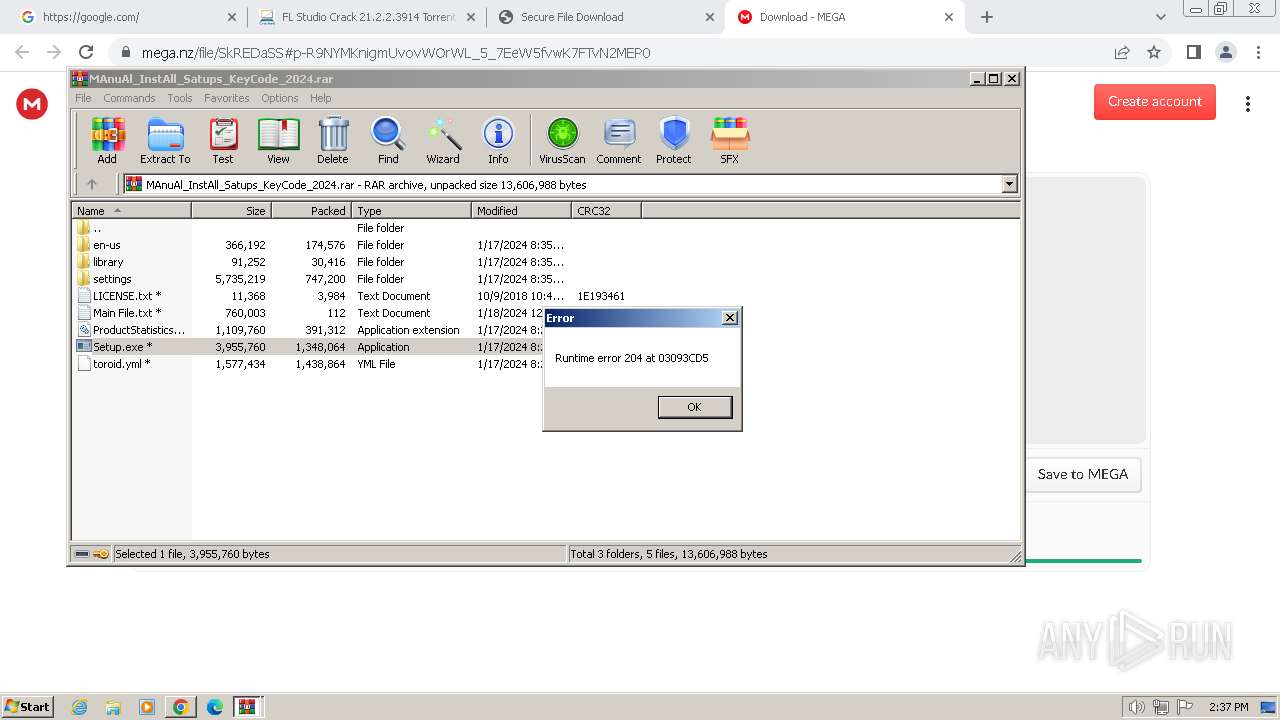Start VirusScan on the archive
The height and width of the screenshot is (720, 1280).
tap(562, 140)
